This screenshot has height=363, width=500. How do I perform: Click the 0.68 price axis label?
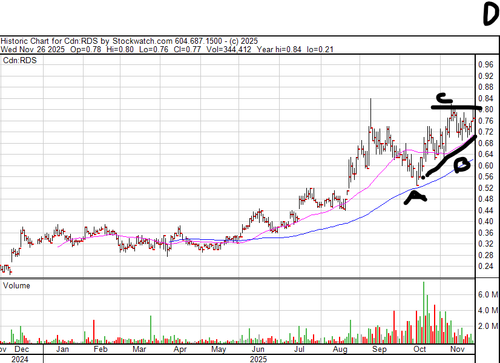(x=486, y=143)
